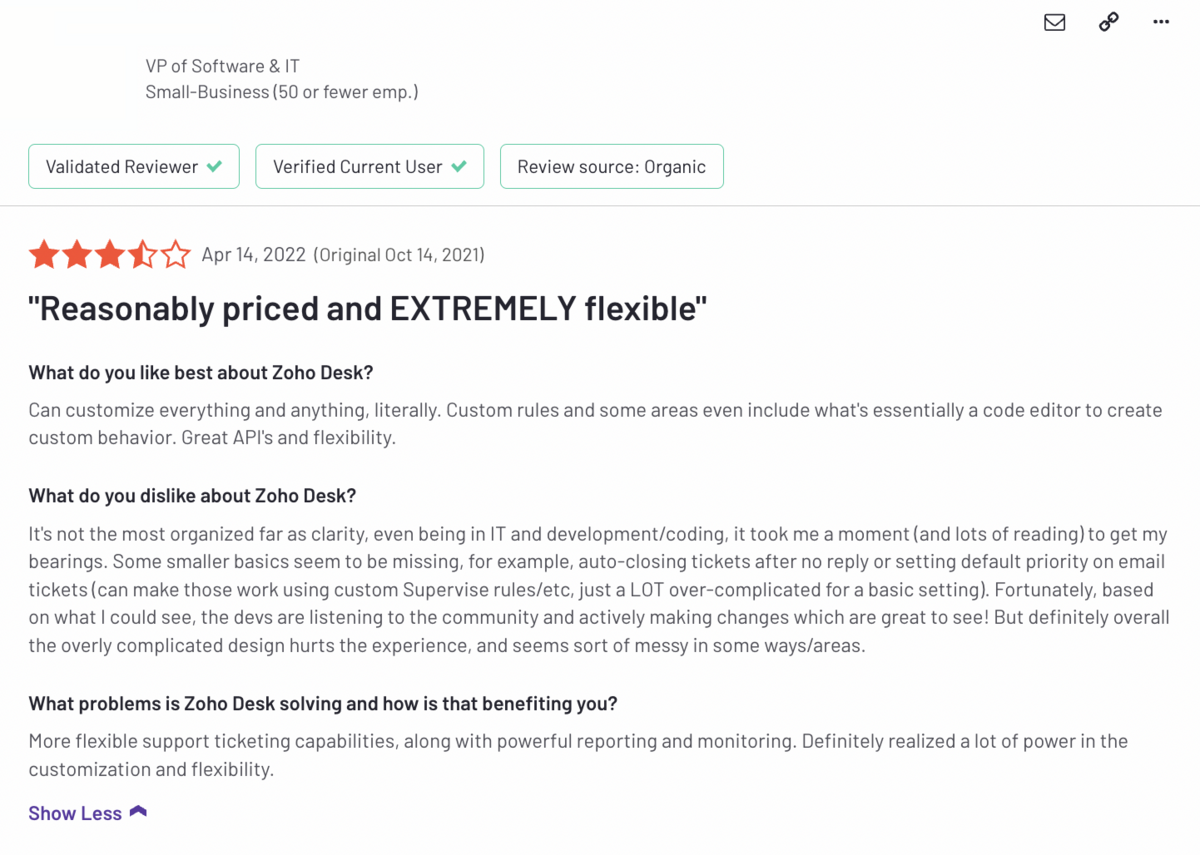The height and width of the screenshot is (855, 1200).
Task: Click the envelope email share icon
Action: (1054, 22)
